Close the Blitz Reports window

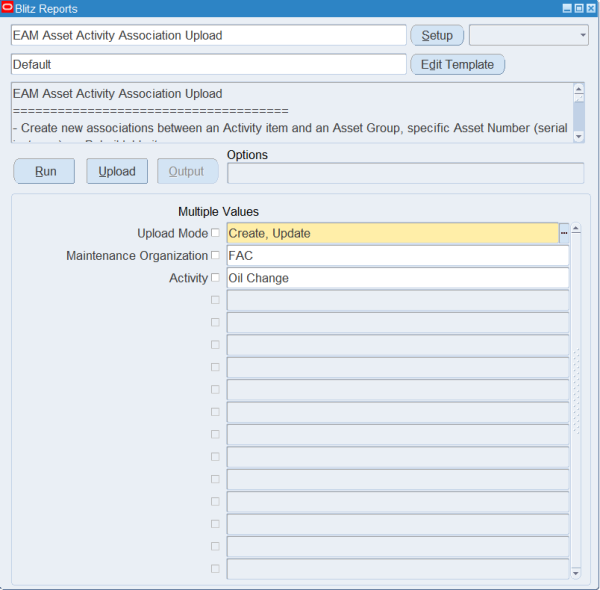point(591,8)
